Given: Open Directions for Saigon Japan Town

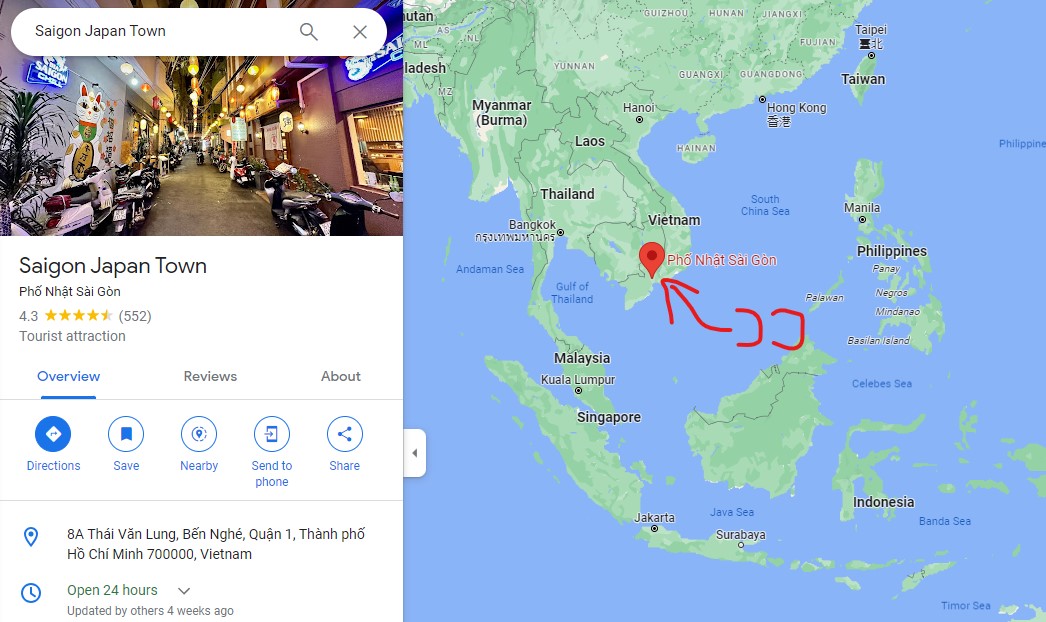Looking at the screenshot, I should point(53,434).
